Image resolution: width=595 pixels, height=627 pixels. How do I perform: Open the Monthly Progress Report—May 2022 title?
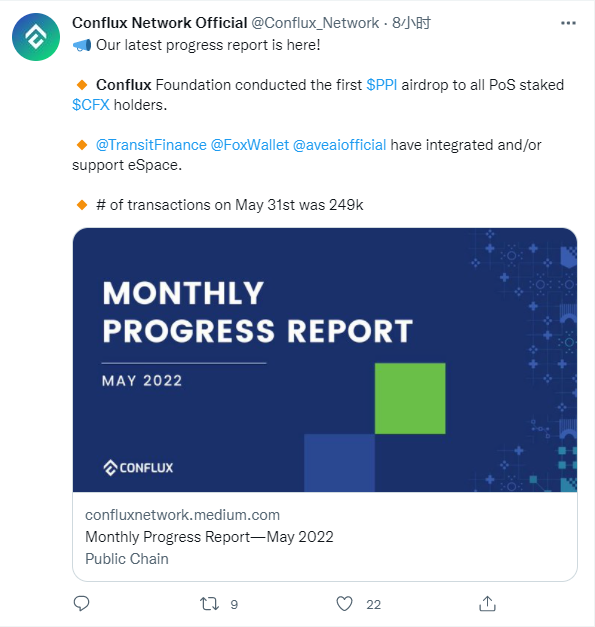pos(209,537)
